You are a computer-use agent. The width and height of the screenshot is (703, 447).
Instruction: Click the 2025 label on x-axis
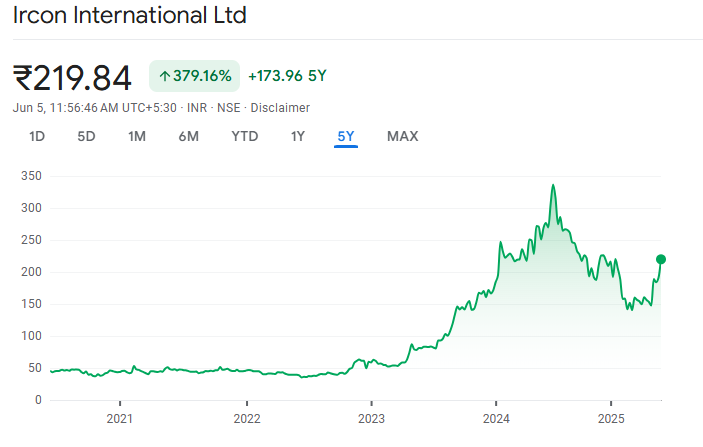(x=611, y=417)
